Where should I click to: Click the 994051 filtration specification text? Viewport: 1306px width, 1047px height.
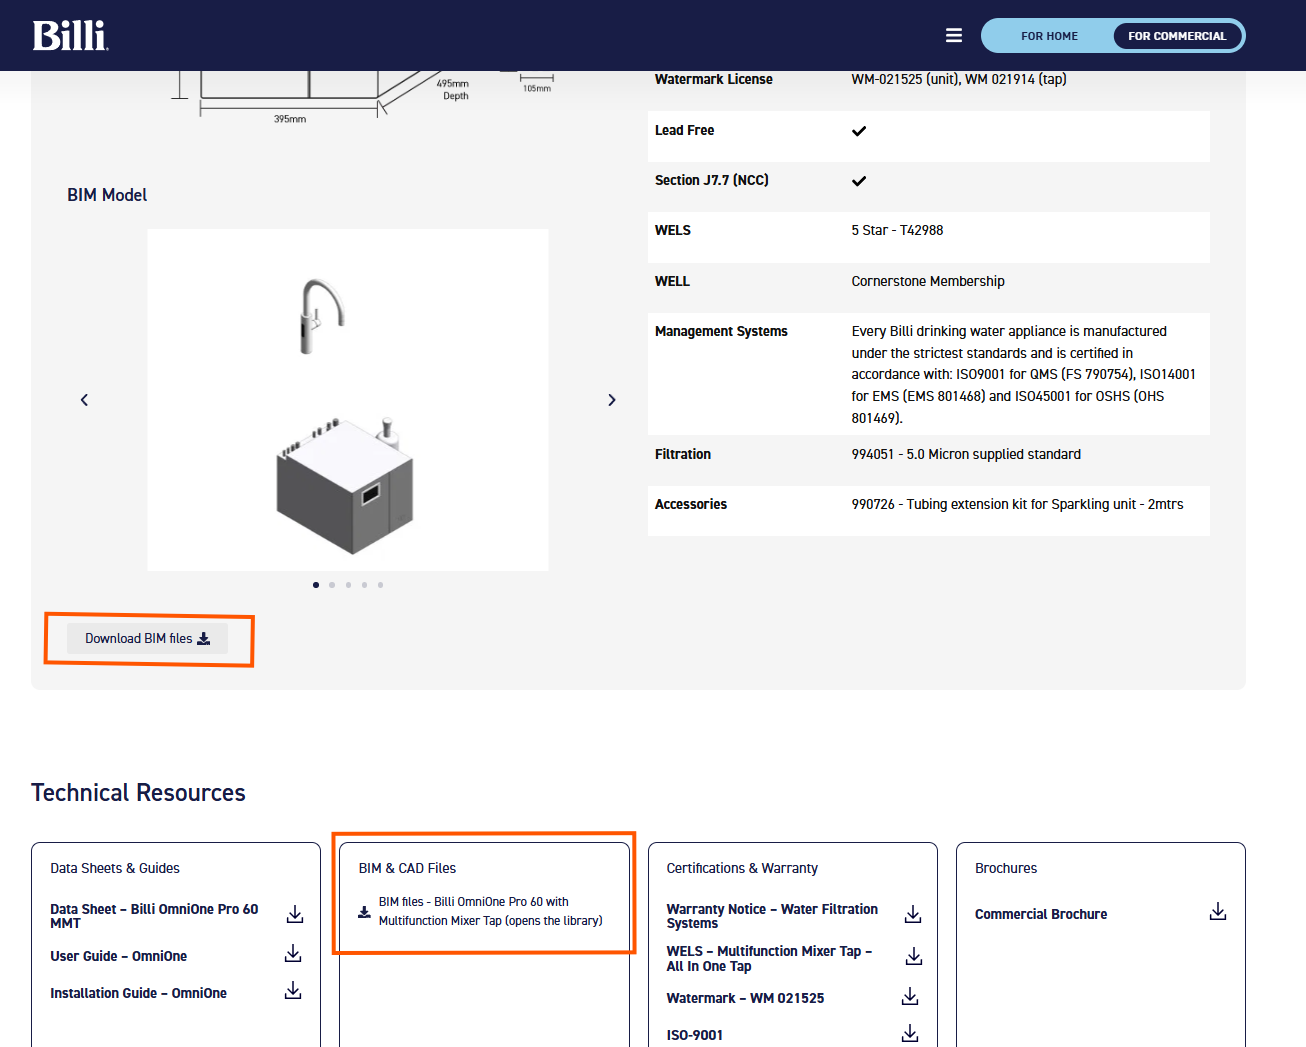[x=966, y=454]
